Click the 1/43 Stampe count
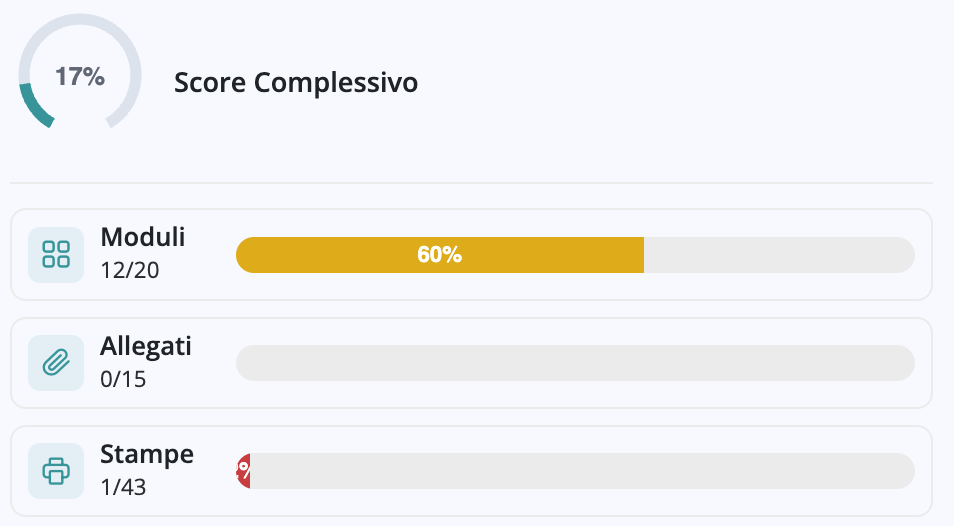Viewport: 954px width, 526px height. coord(123,487)
